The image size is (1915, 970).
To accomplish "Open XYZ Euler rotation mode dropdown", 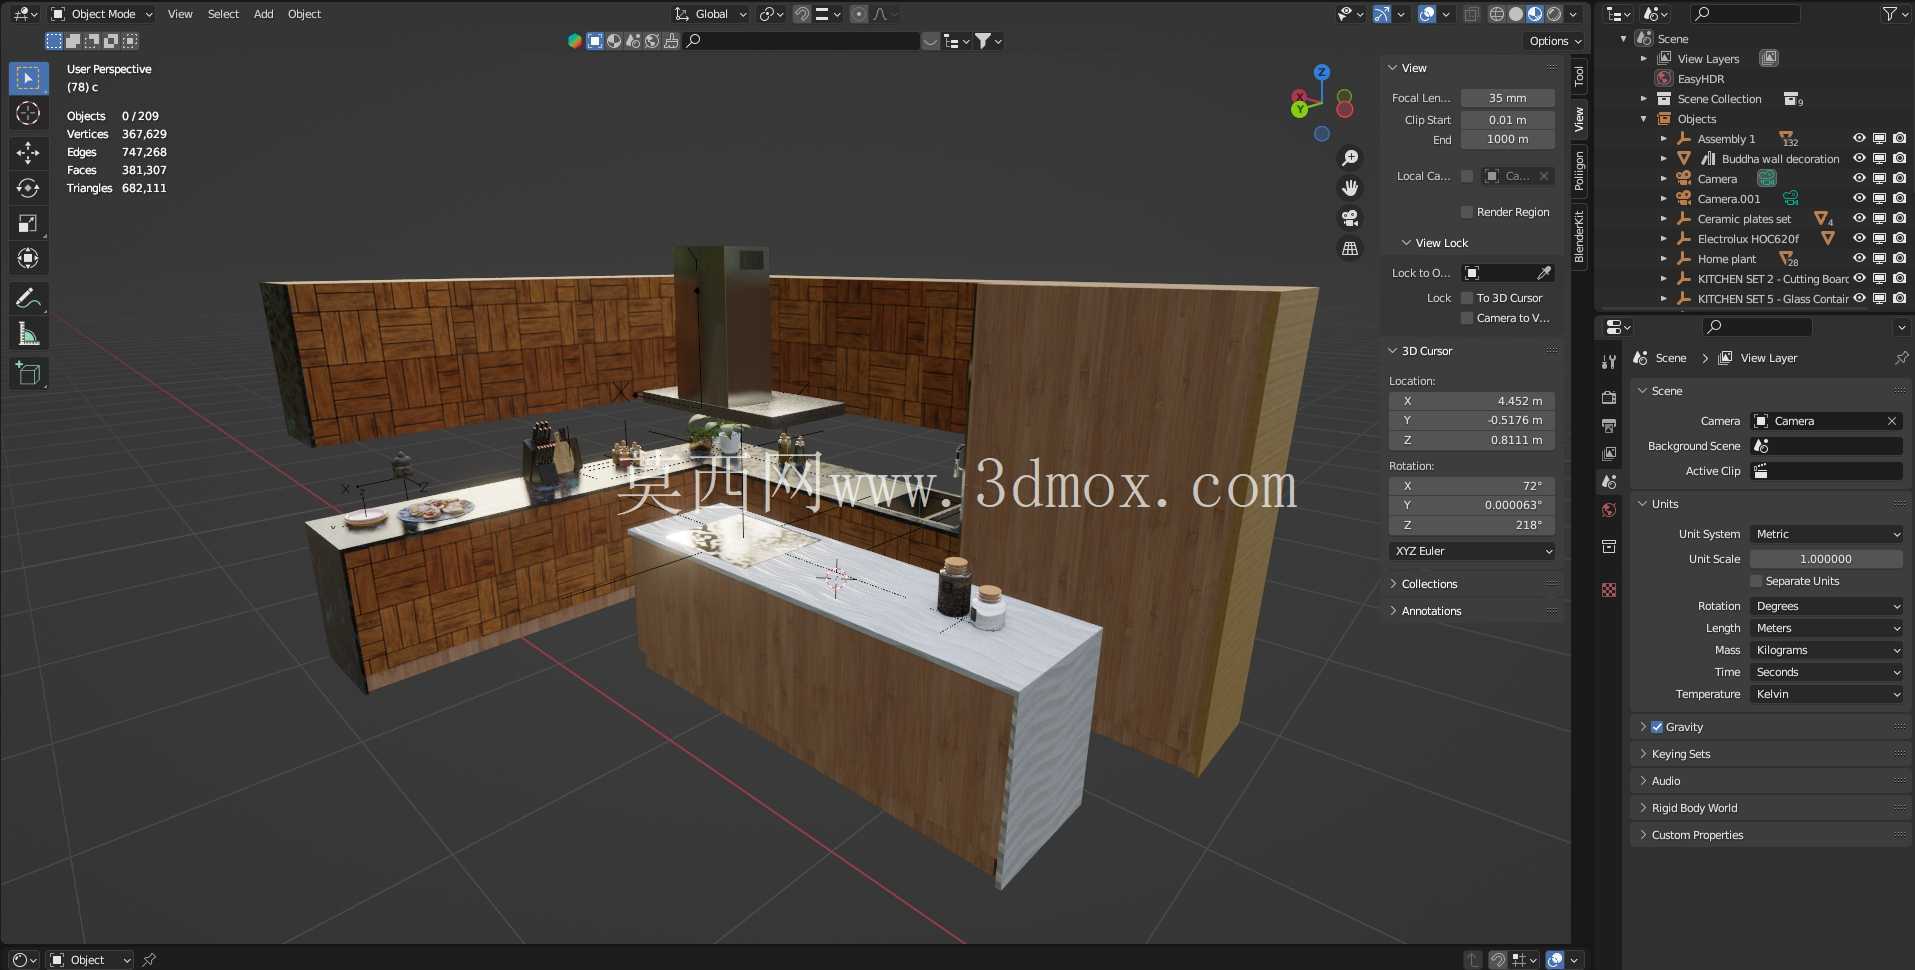I will tap(1472, 551).
